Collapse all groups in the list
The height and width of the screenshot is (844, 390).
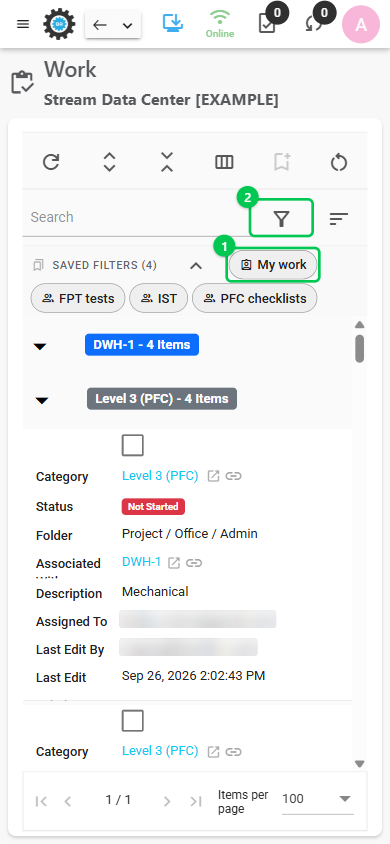(x=167, y=162)
